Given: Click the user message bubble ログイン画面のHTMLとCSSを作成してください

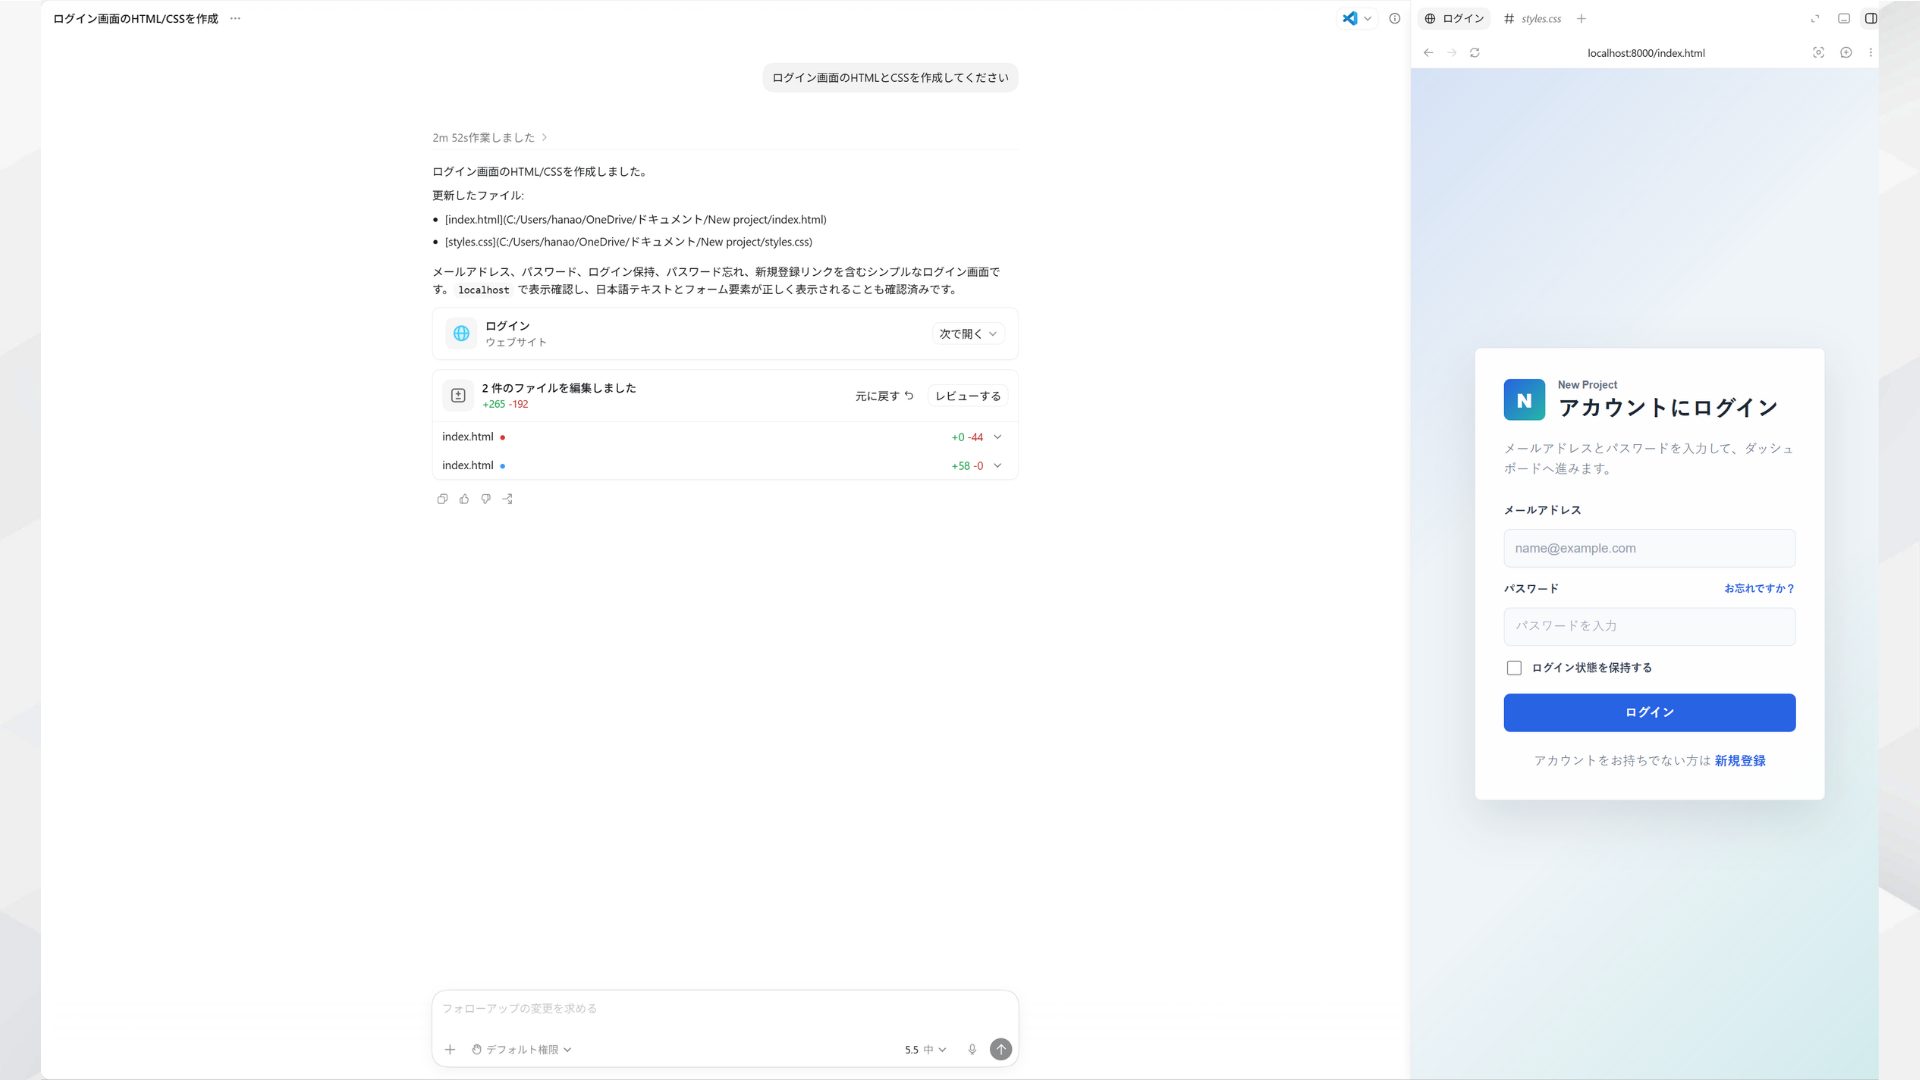Looking at the screenshot, I should (890, 78).
